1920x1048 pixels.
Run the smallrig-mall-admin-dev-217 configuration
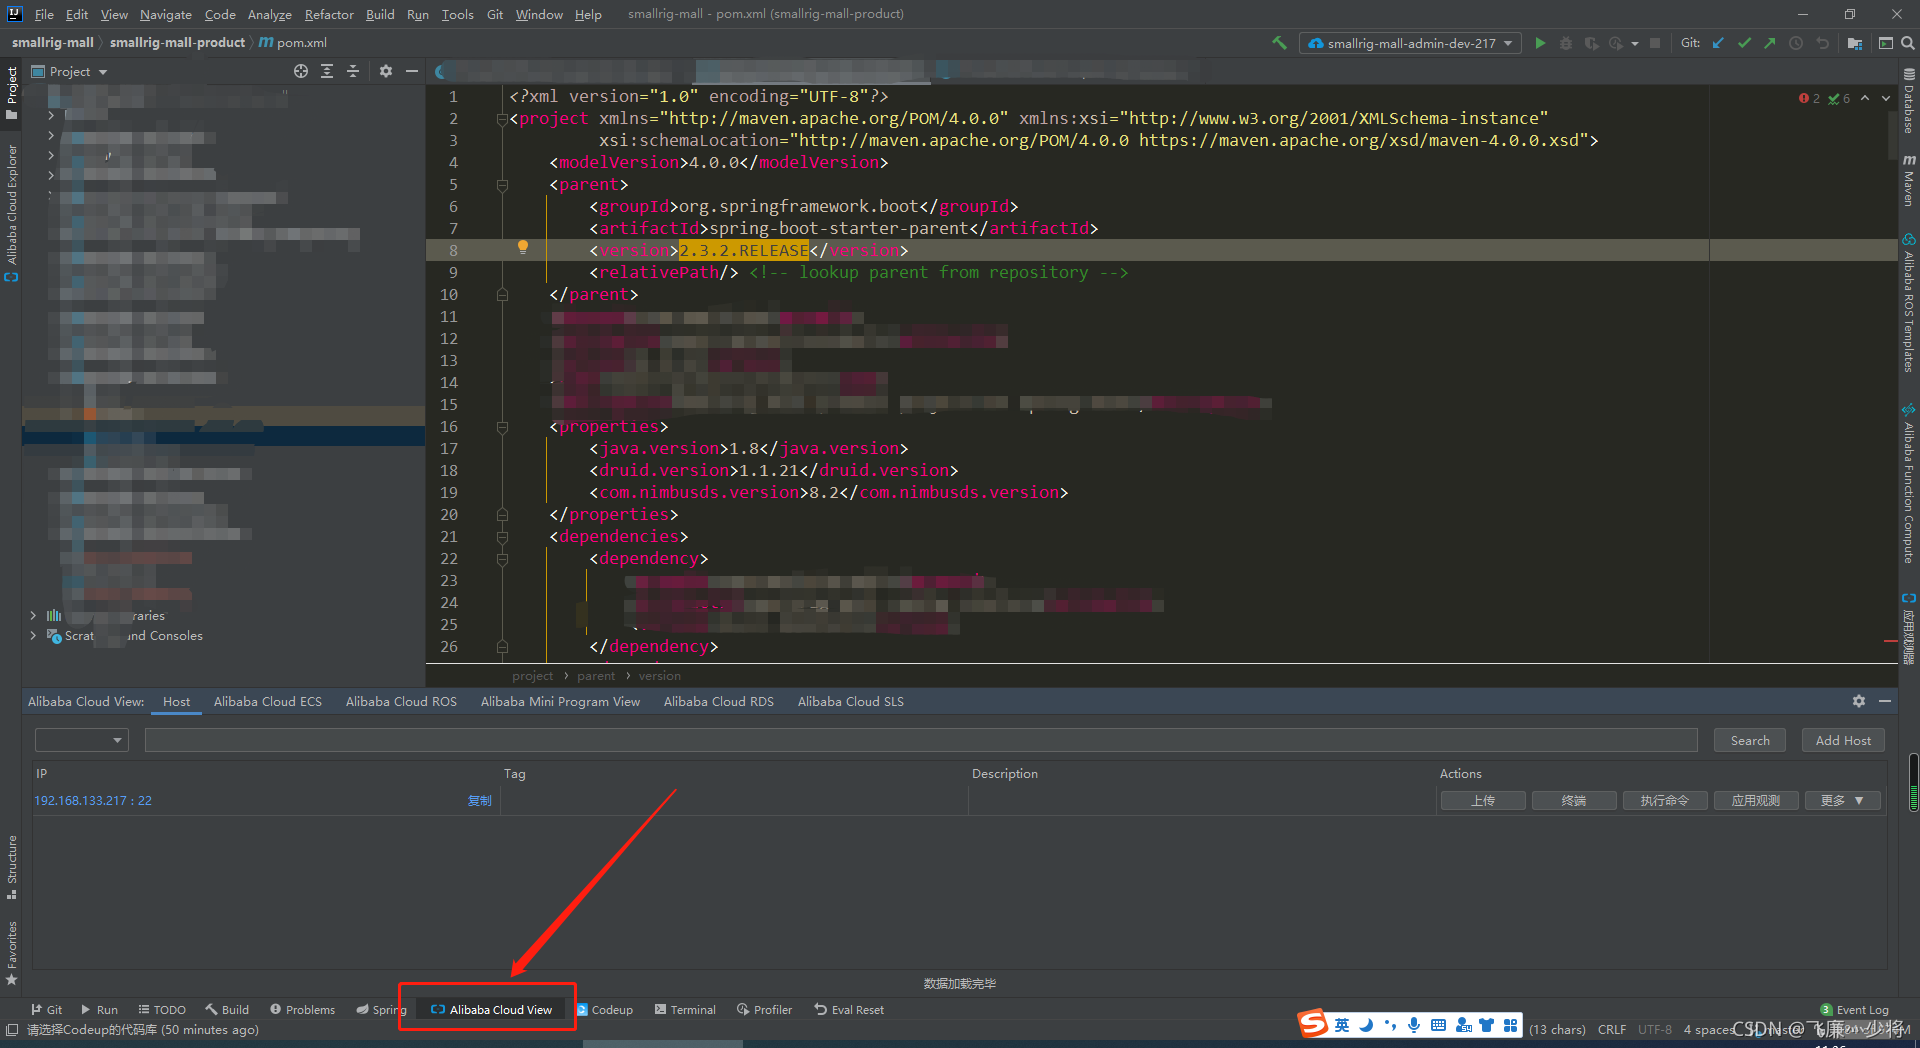[x=1540, y=43]
